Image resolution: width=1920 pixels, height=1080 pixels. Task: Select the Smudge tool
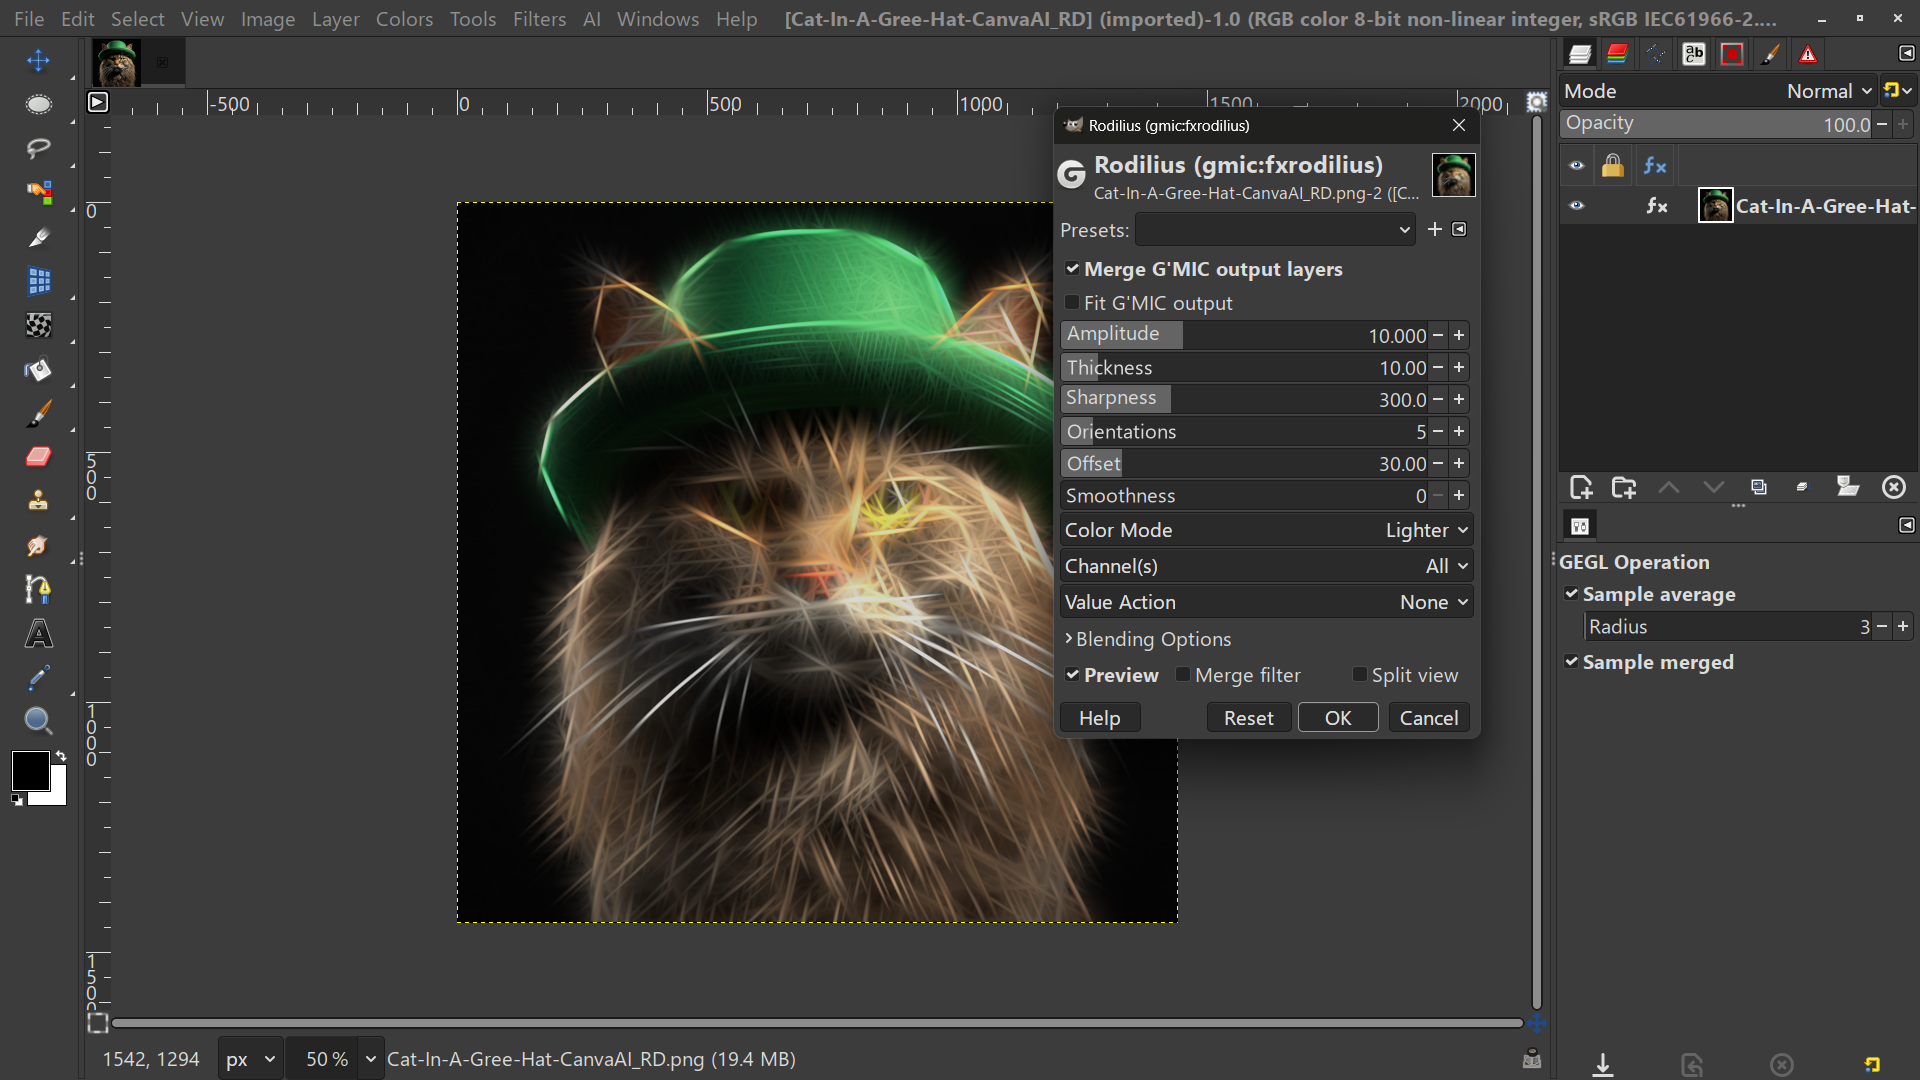pos(38,545)
